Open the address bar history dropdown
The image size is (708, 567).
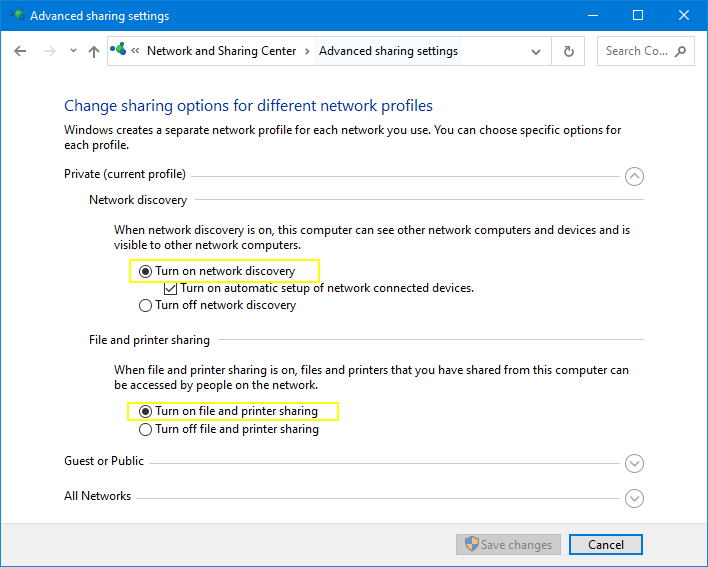538,52
